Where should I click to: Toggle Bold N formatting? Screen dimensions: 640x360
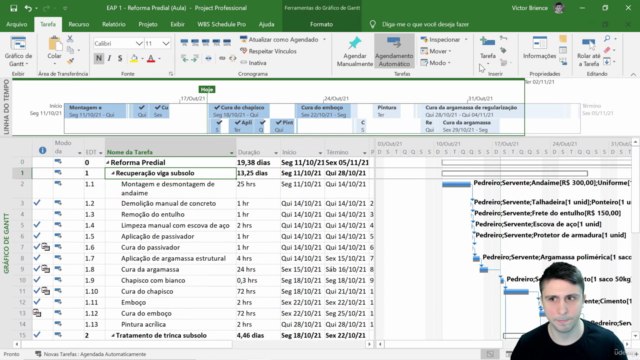(x=98, y=58)
